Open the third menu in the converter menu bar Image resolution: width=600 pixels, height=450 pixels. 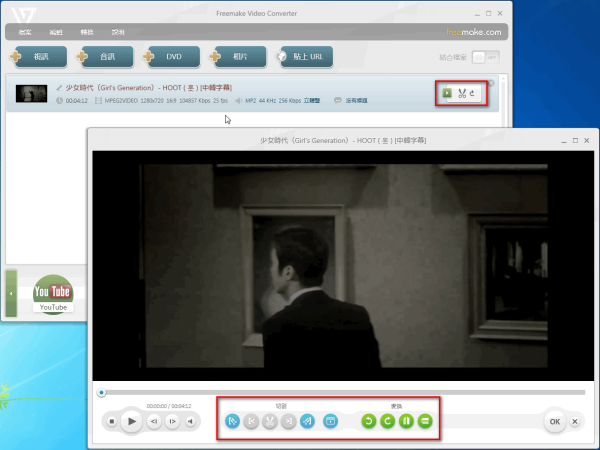tap(87, 32)
